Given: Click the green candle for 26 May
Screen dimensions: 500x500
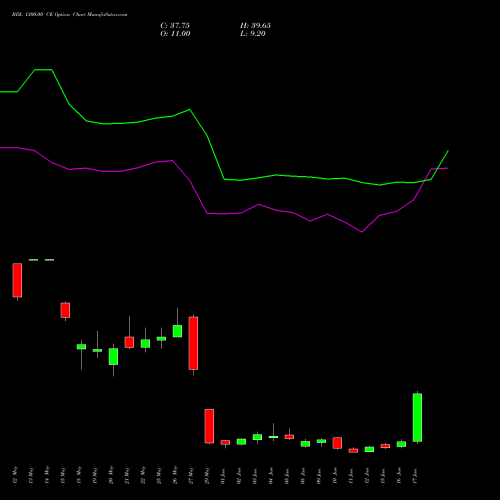Looking at the screenshot, I should pyautogui.click(x=177, y=331).
